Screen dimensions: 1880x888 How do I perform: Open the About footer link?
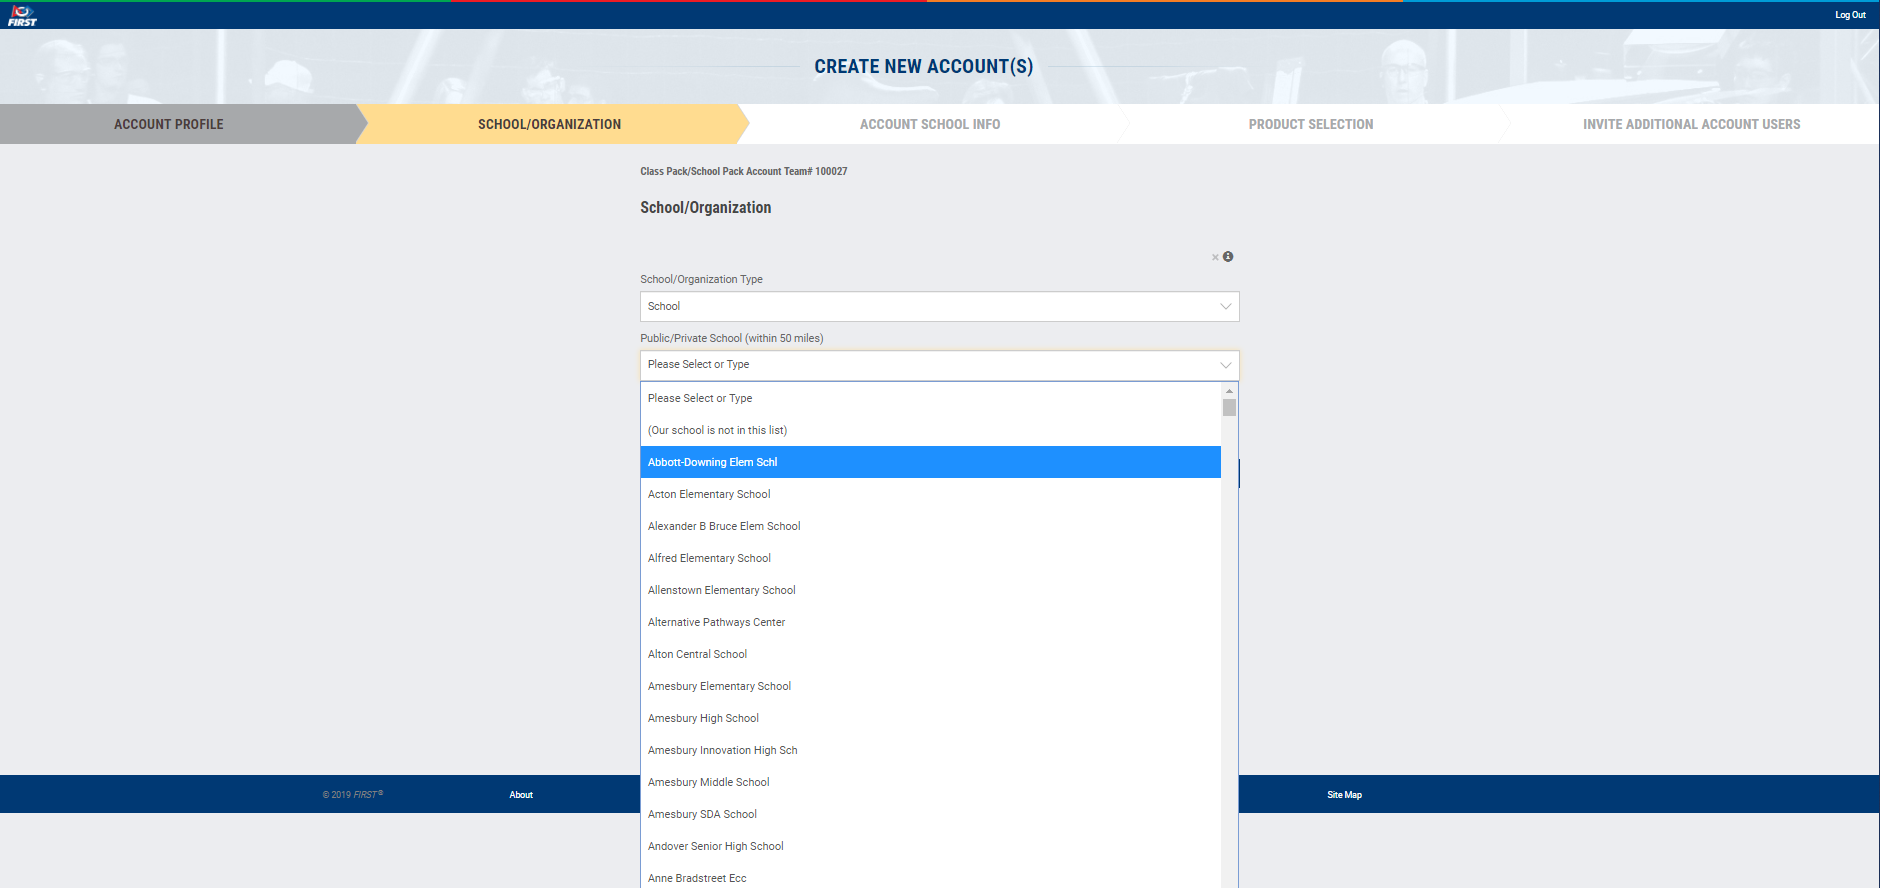[x=521, y=795]
